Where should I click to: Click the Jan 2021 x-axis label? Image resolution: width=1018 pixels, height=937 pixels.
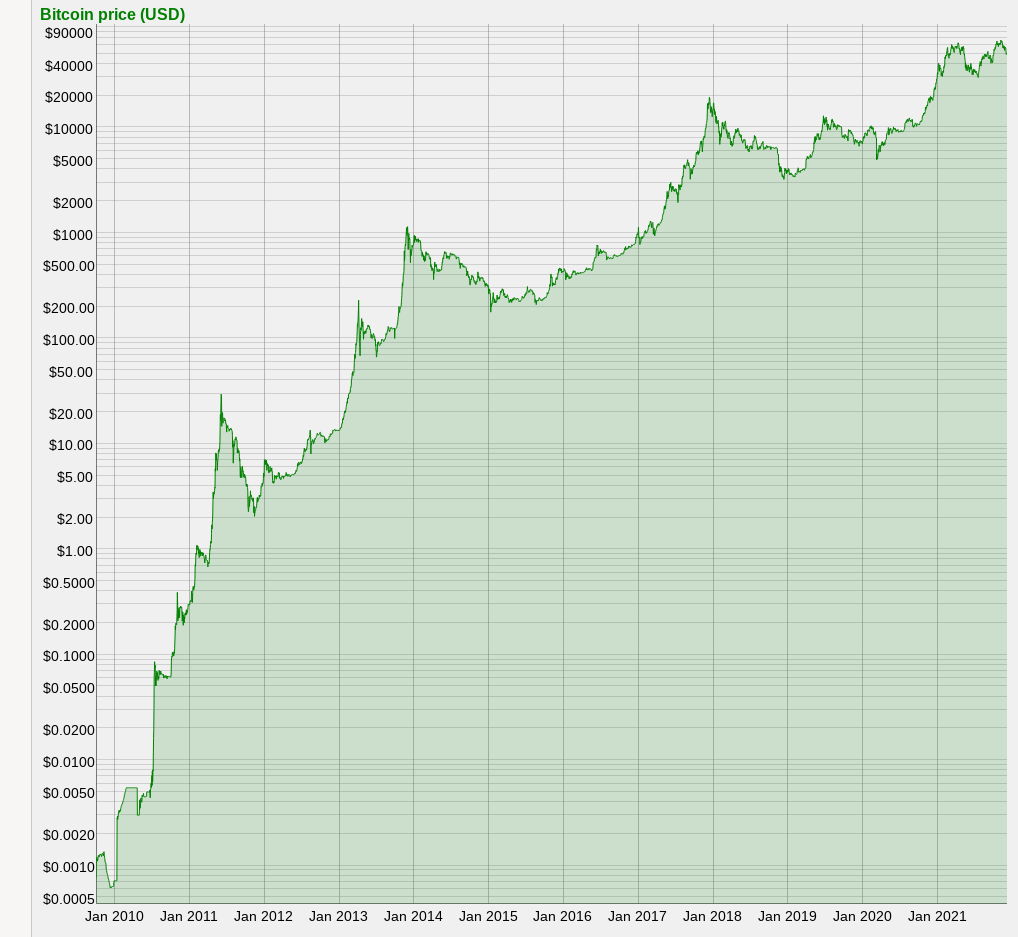tap(937, 917)
